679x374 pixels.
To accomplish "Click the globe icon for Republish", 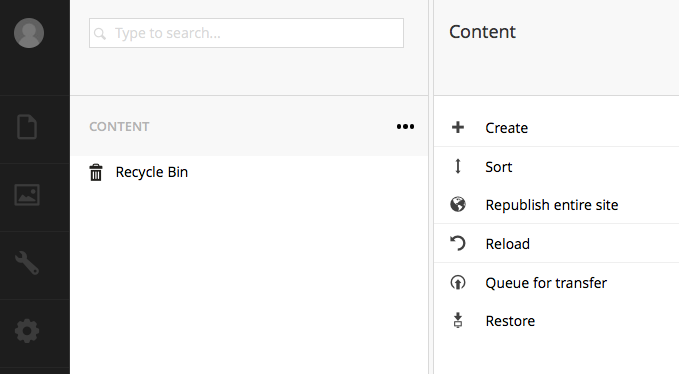I will 458,204.
